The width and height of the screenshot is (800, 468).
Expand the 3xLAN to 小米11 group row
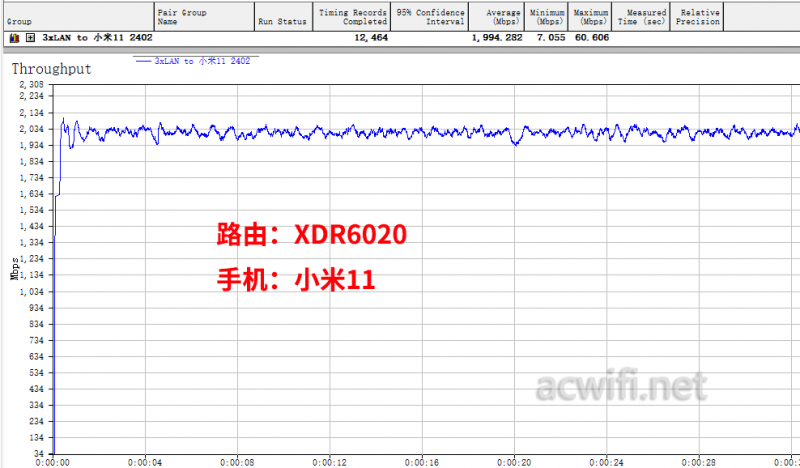[31, 38]
